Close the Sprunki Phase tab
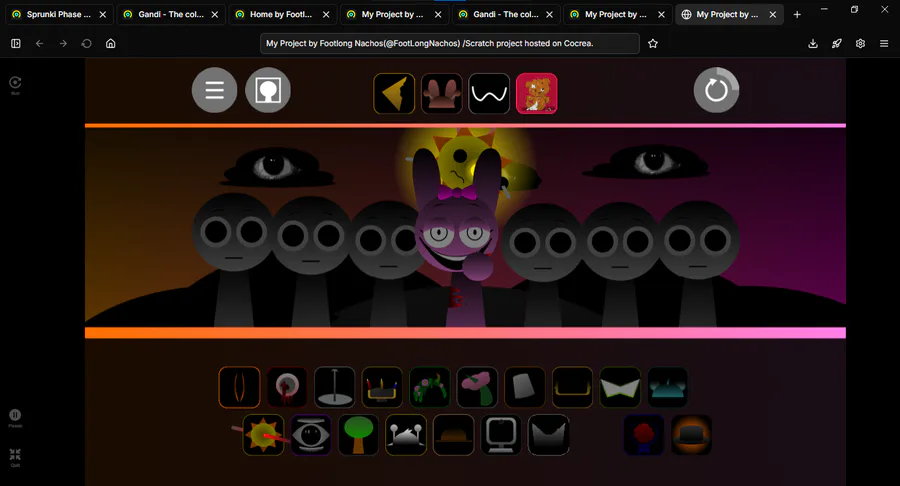The height and width of the screenshot is (486, 900). click(103, 14)
